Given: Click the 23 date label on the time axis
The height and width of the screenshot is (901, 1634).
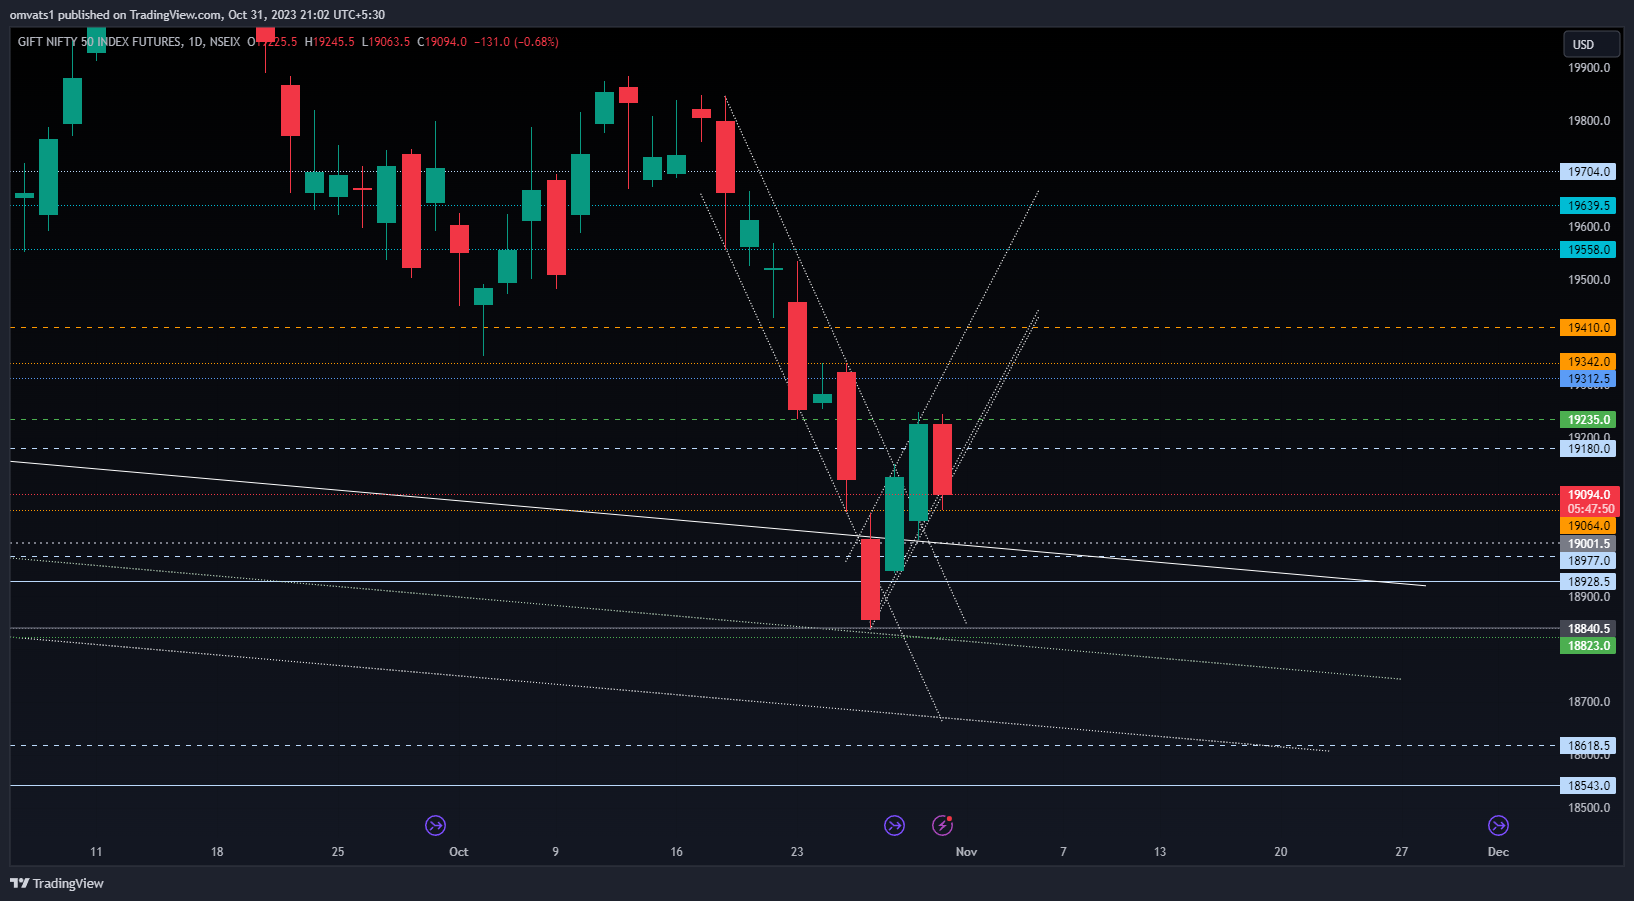Looking at the screenshot, I should [x=797, y=852].
